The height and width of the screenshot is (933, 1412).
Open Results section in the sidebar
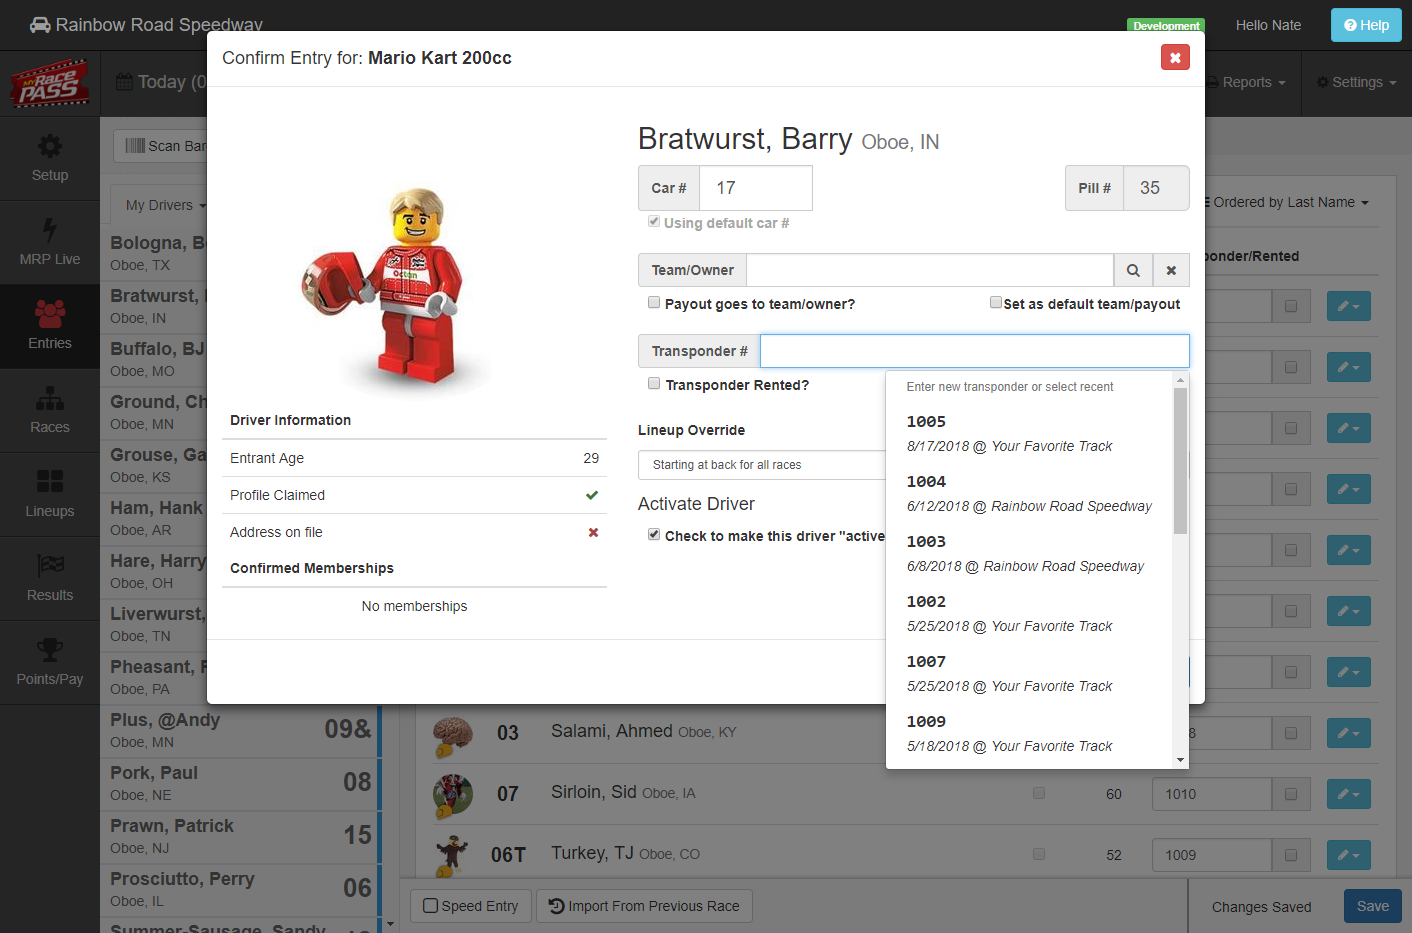coord(50,579)
